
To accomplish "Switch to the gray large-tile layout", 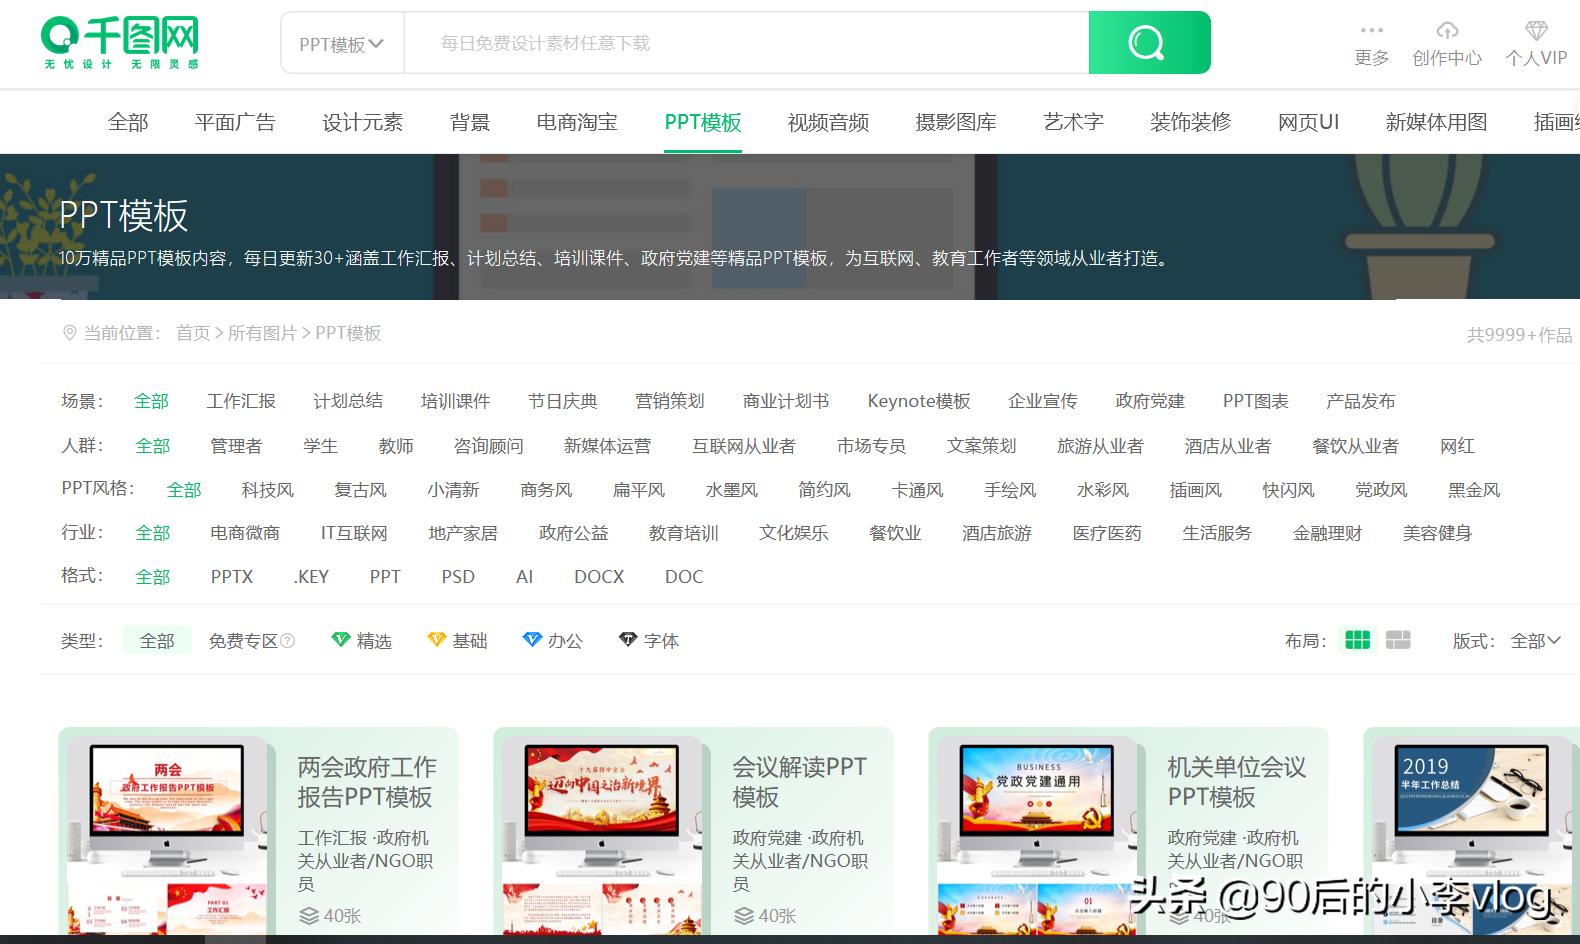I will (1398, 640).
